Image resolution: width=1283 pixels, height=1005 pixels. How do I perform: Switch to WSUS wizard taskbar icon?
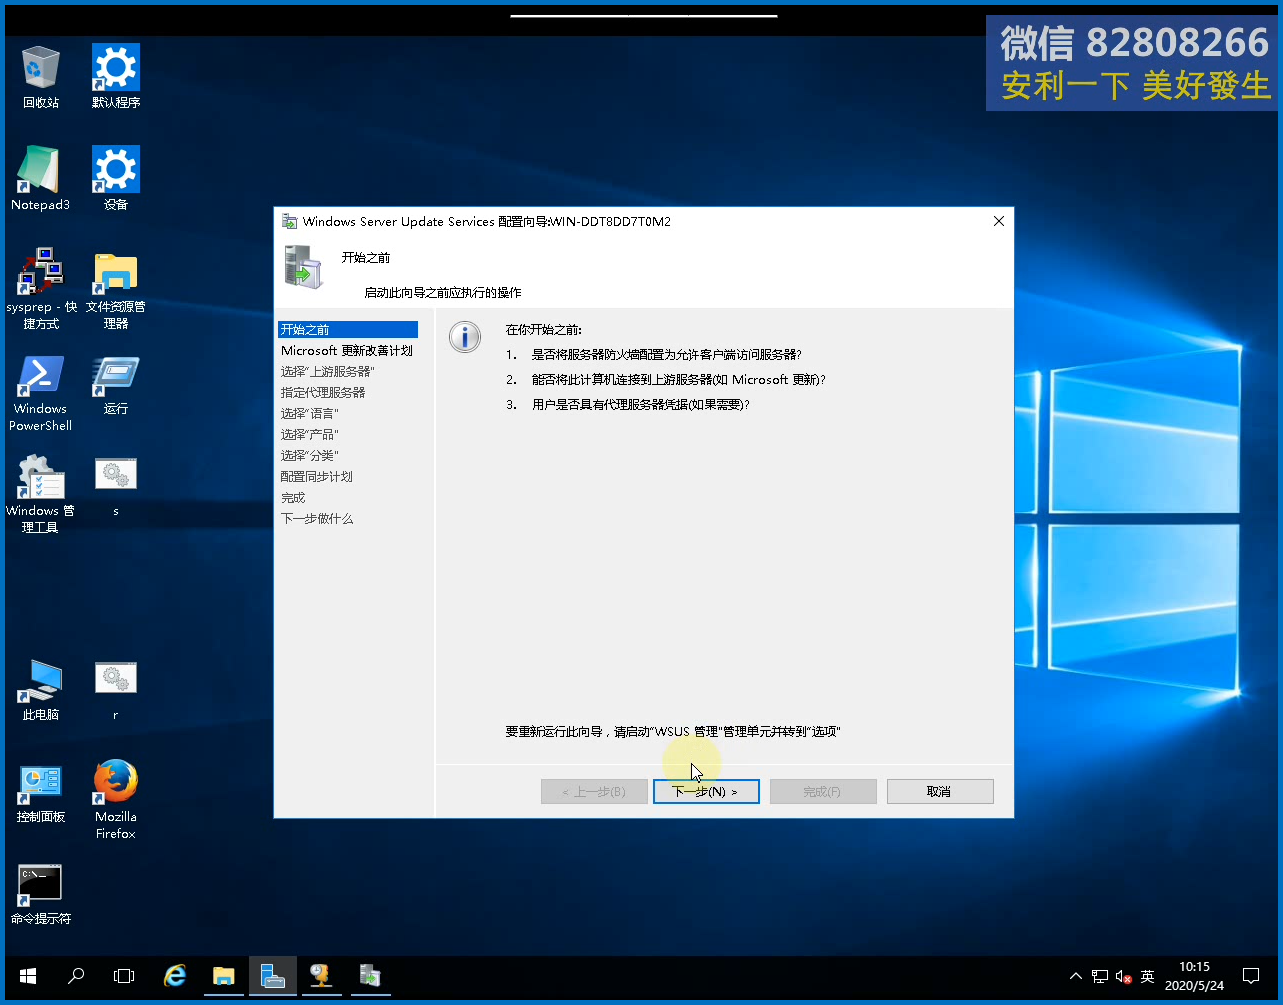point(369,976)
